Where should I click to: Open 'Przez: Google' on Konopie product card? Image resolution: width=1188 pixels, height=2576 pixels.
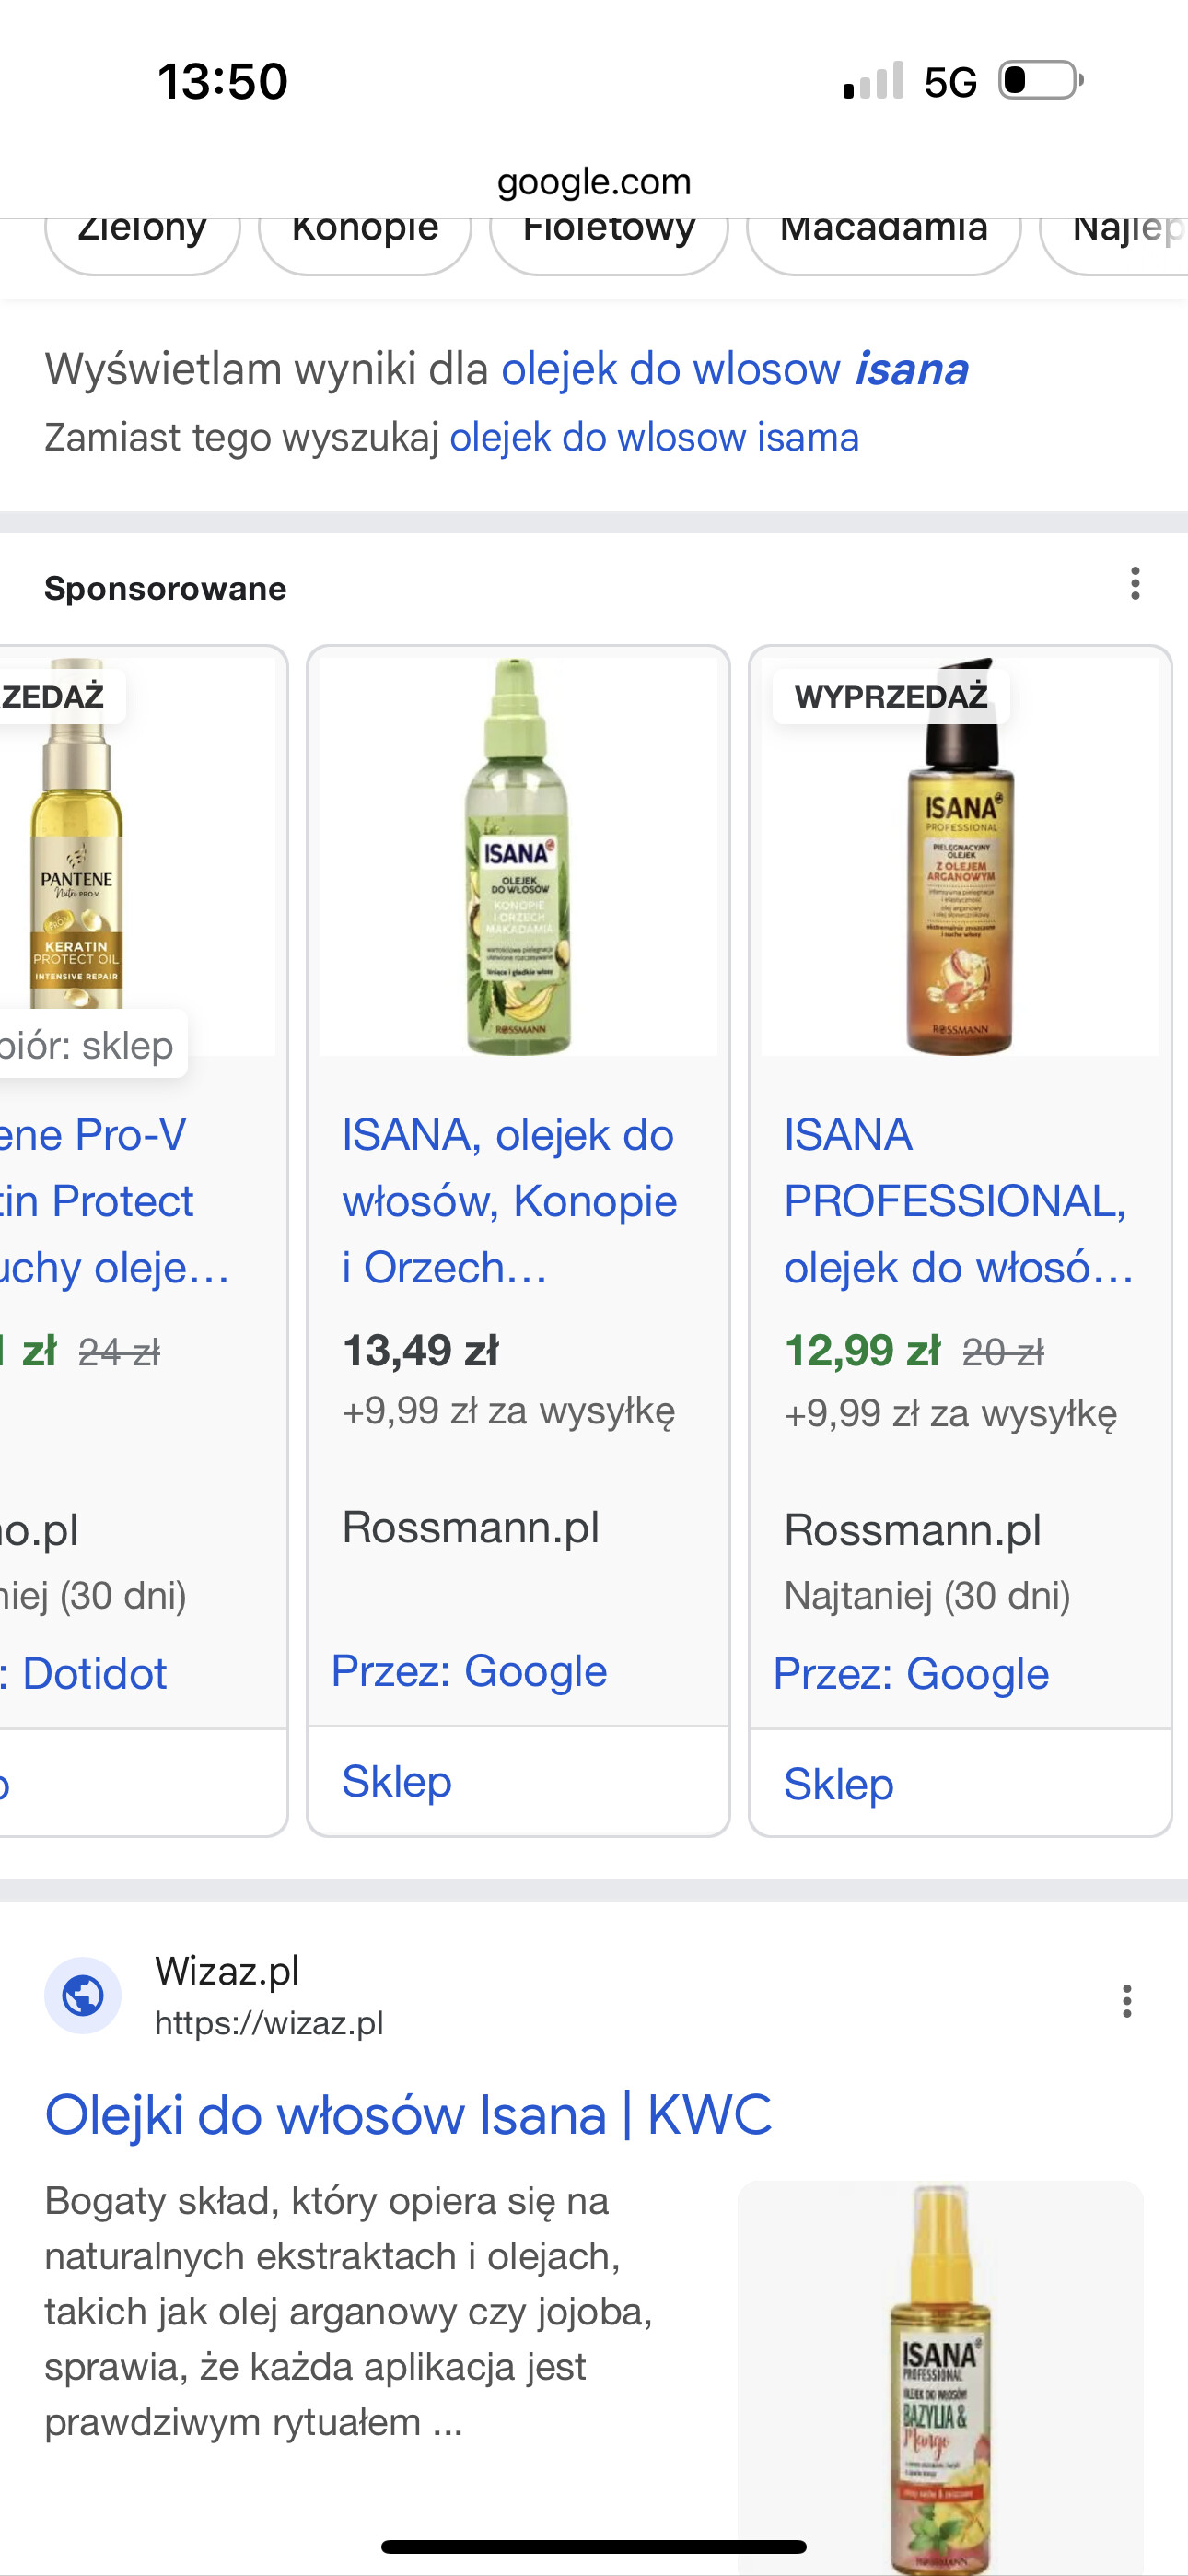(469, 1671)
